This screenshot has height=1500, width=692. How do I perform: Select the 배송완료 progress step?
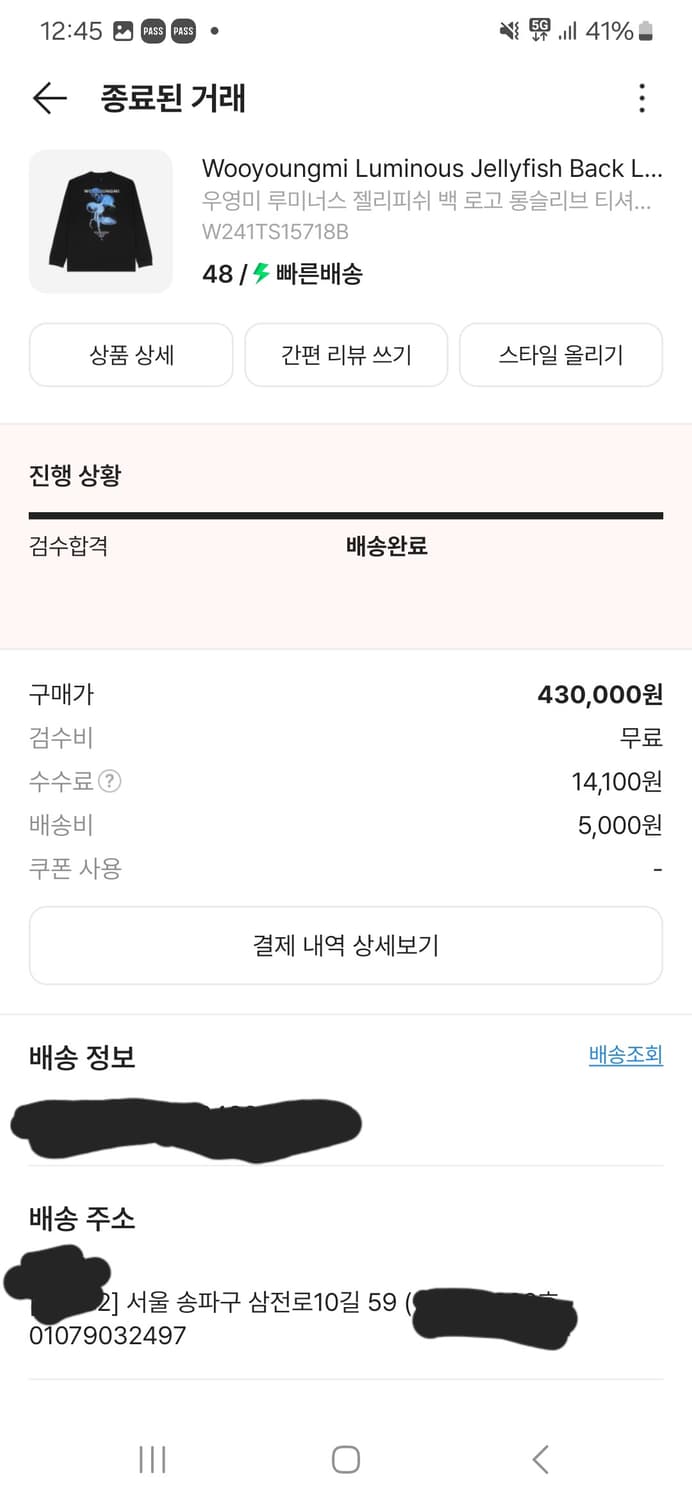point(385,548)
